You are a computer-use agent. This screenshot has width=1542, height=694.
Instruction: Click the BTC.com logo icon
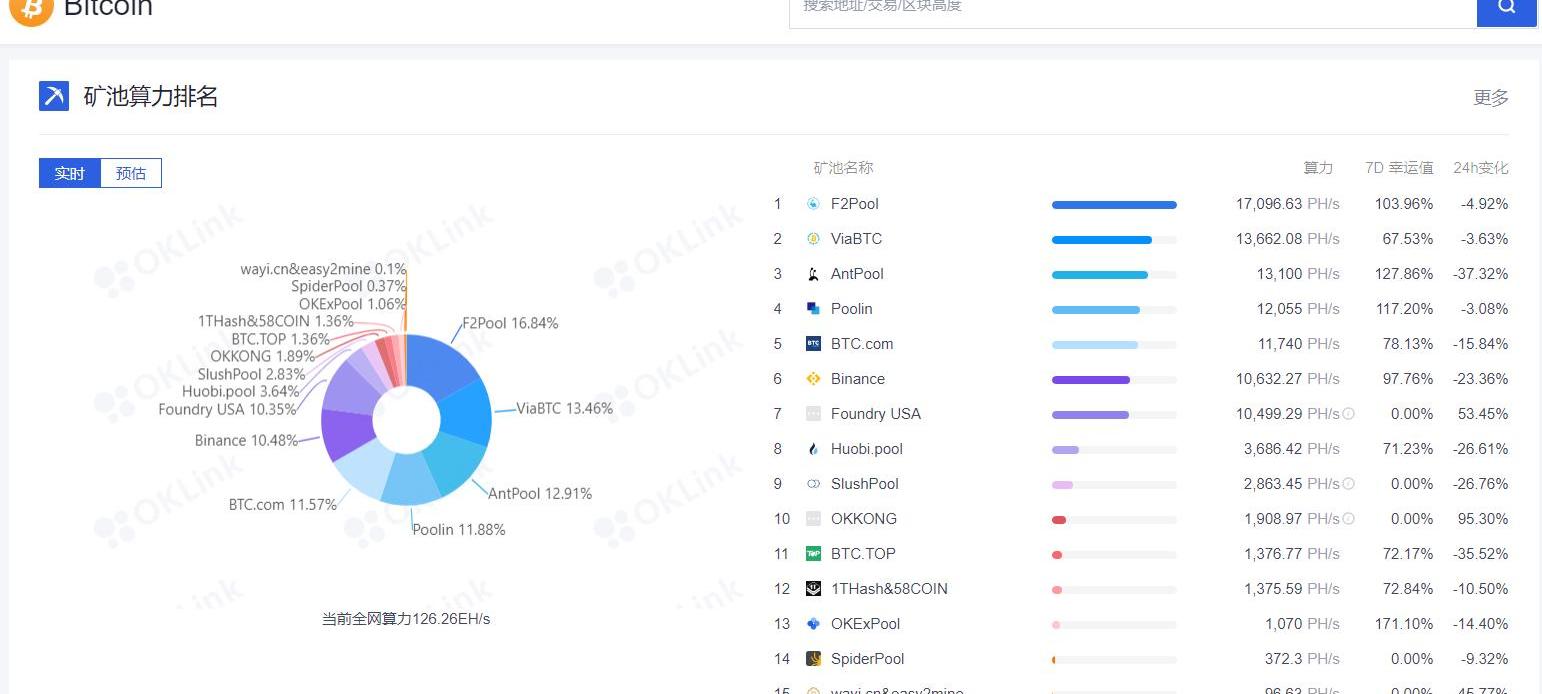click(813, 344)
